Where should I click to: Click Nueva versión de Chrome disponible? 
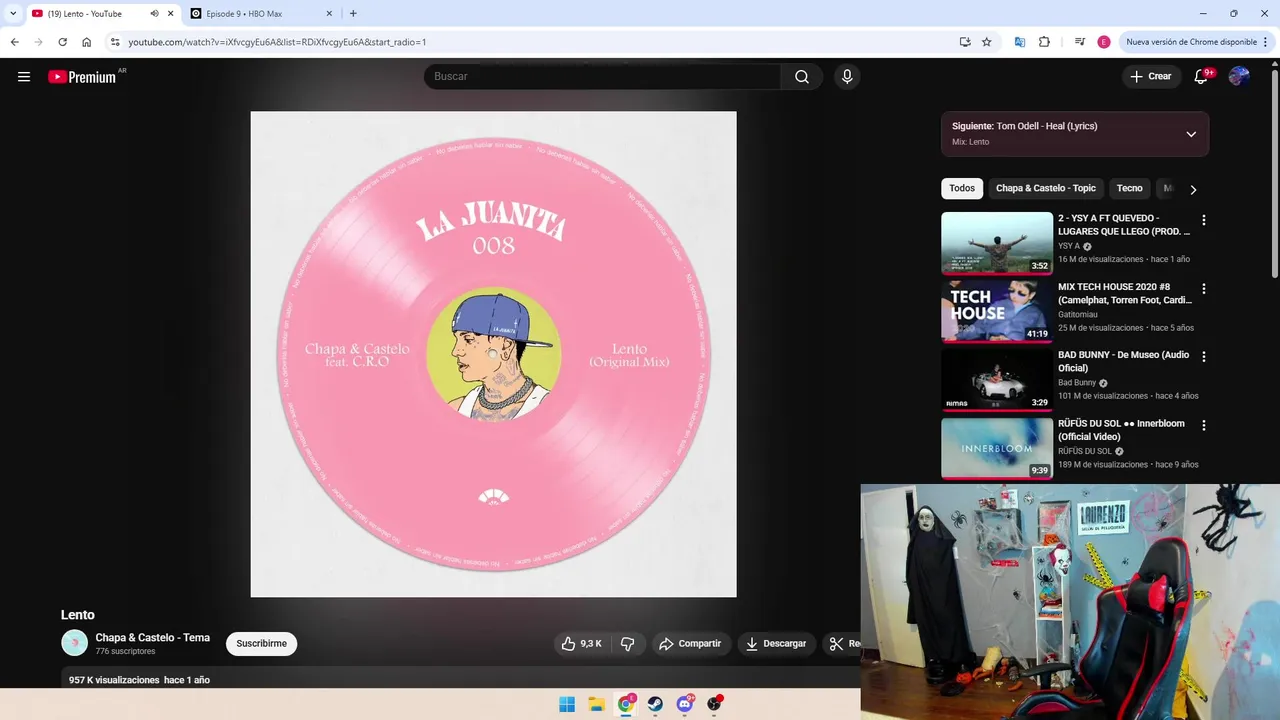(1191, 42)
